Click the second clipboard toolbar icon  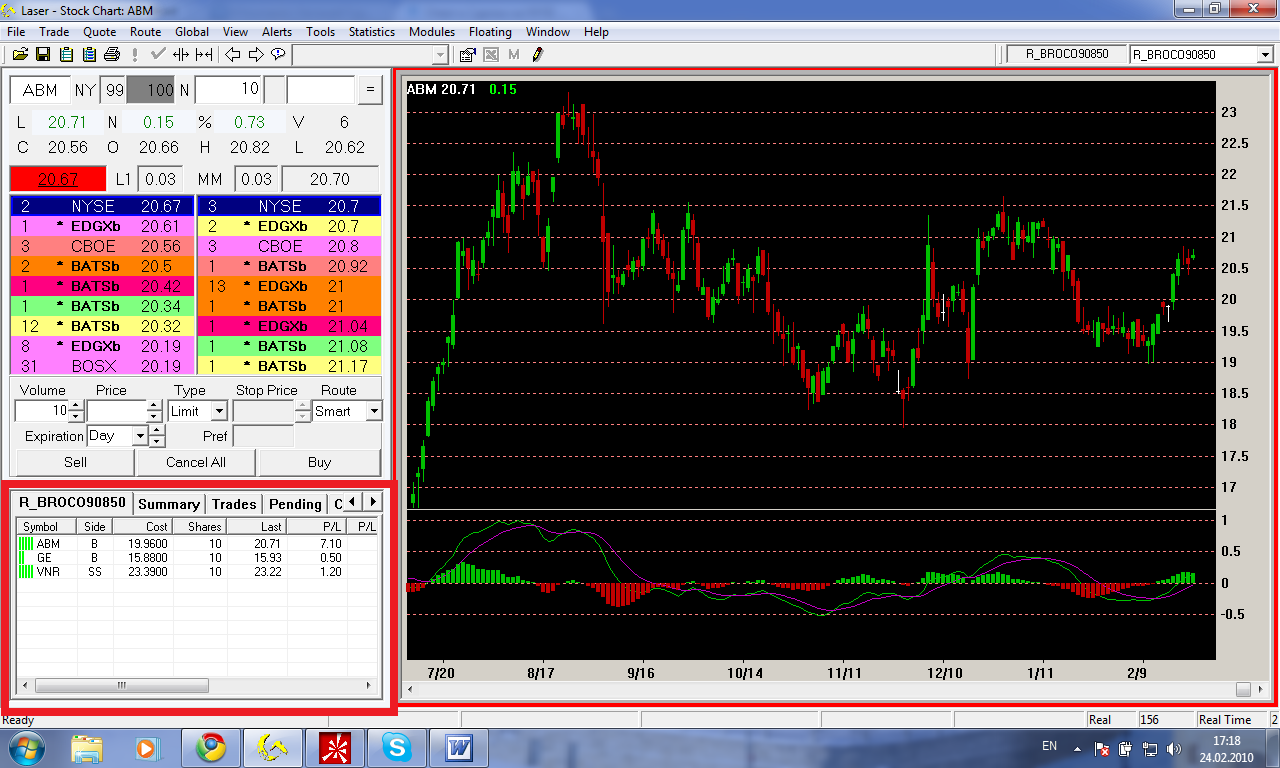click(89, 54)
